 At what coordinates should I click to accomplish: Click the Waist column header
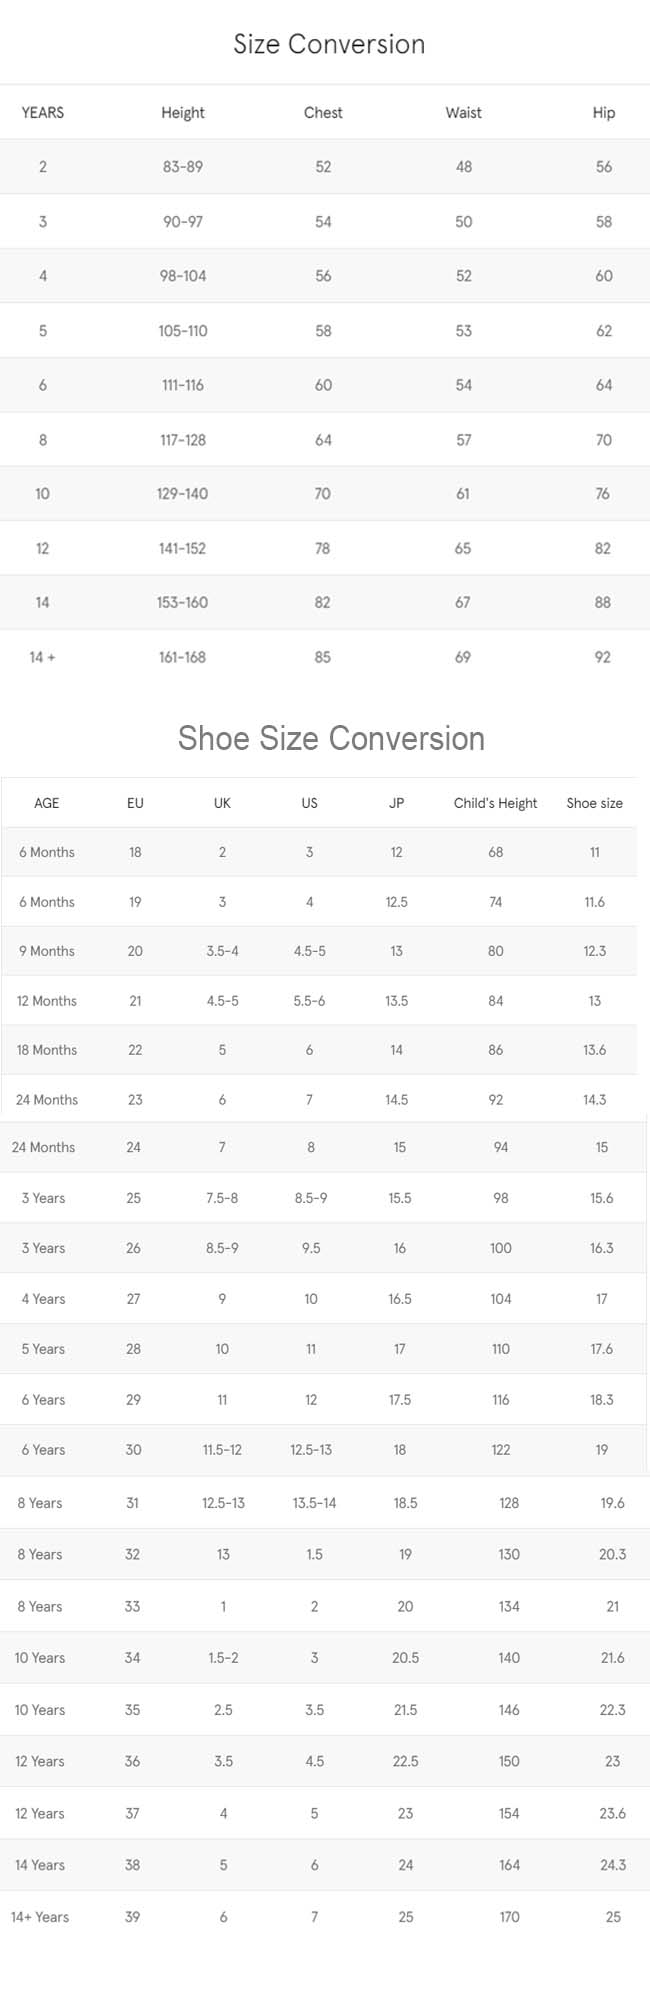point(463,113)
